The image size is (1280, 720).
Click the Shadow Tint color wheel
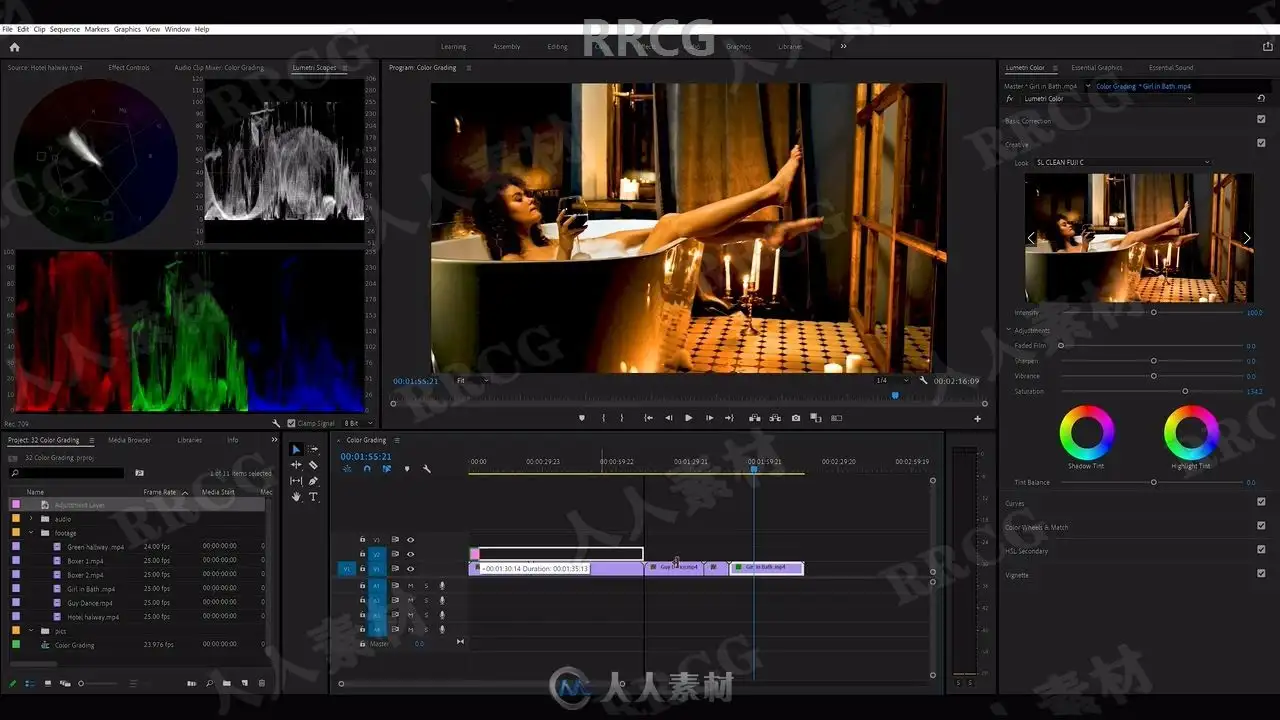click(1086, 432)
